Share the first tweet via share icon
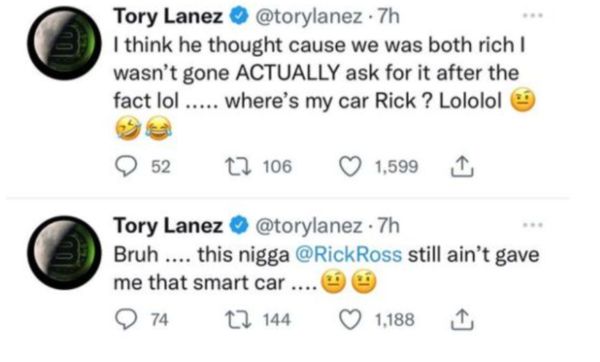This screenshot has width=600, height=362. 462,167
